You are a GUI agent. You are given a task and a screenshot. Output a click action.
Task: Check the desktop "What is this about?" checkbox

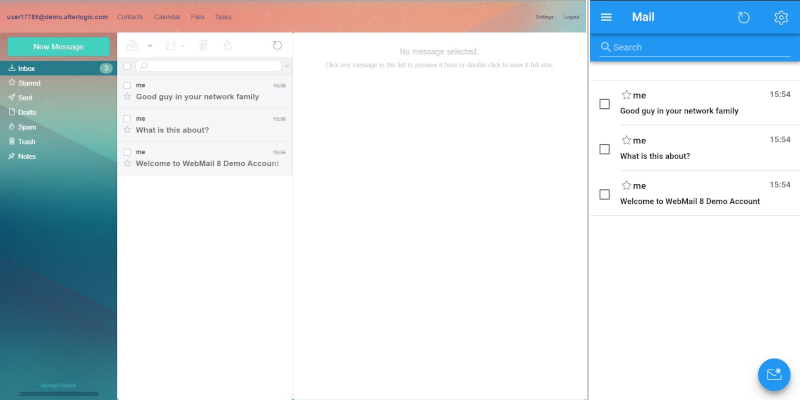pyautogui.click(x=127, y=118)
